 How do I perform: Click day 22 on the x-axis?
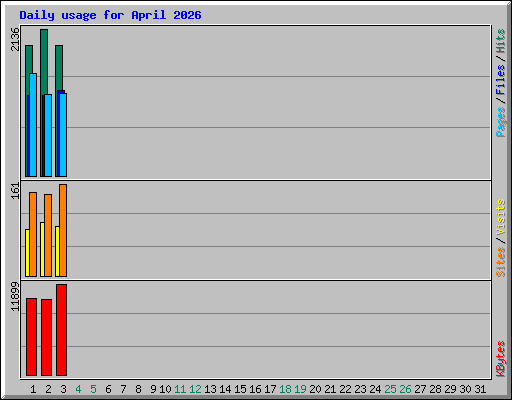pos(345,389)
